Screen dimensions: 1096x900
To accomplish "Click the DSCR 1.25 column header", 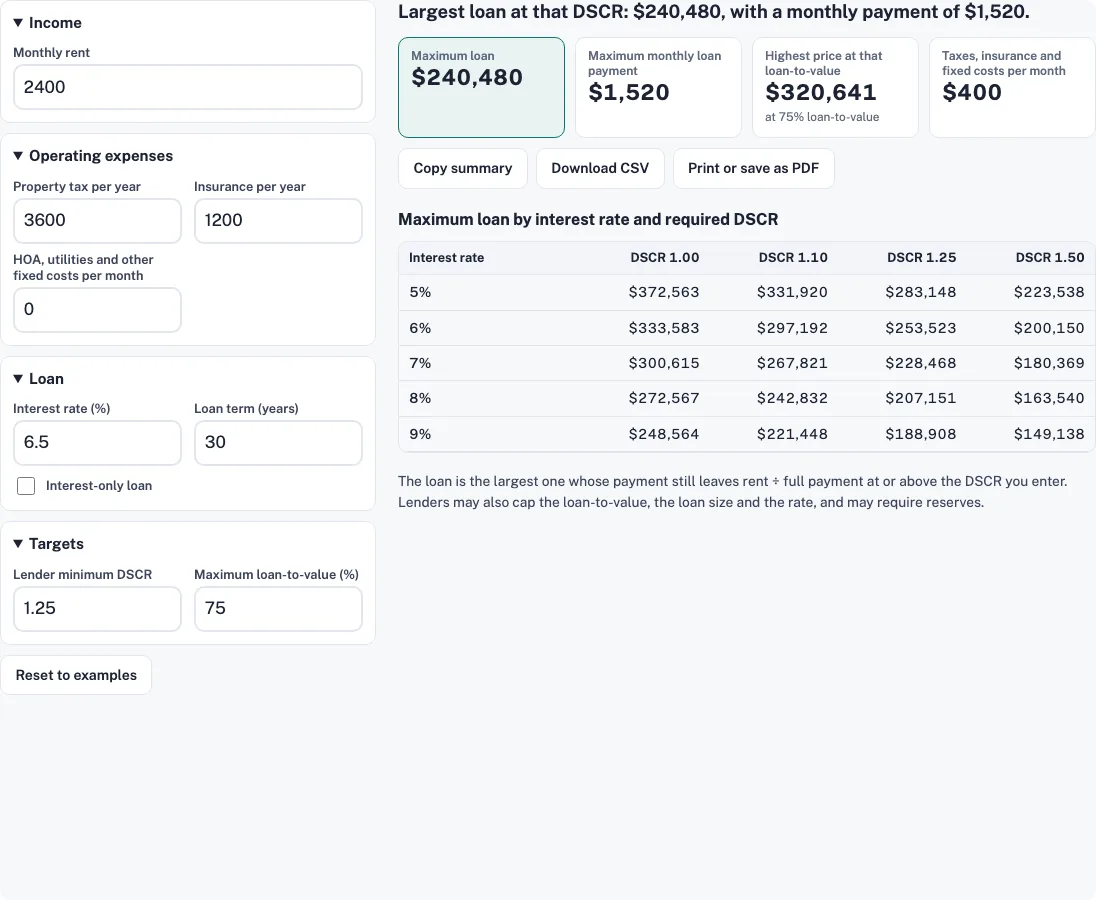I will pyautogui.click(x=922, y=258).
